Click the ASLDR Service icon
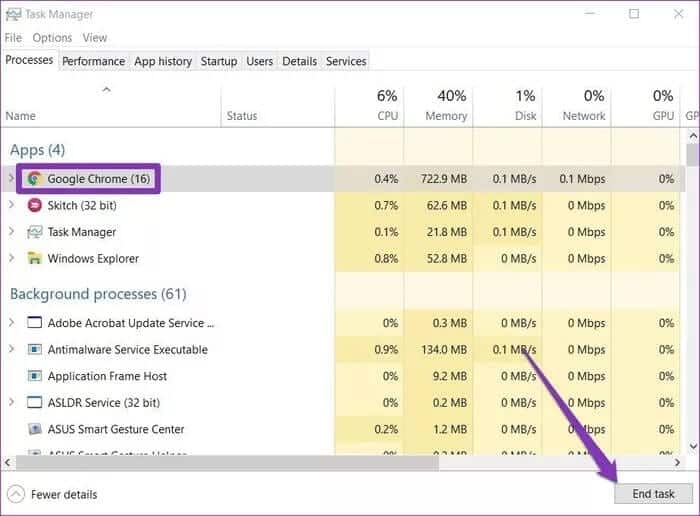 pos(34,402)
